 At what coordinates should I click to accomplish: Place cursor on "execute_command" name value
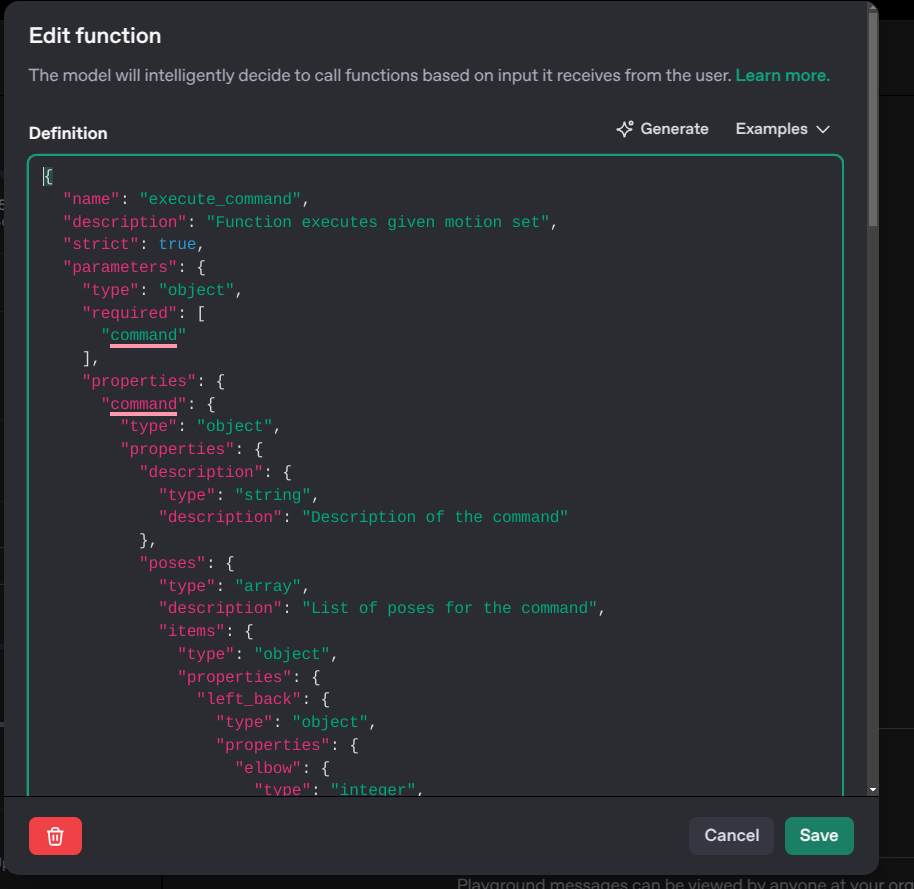pyautogui.click(x=219, y=198)
